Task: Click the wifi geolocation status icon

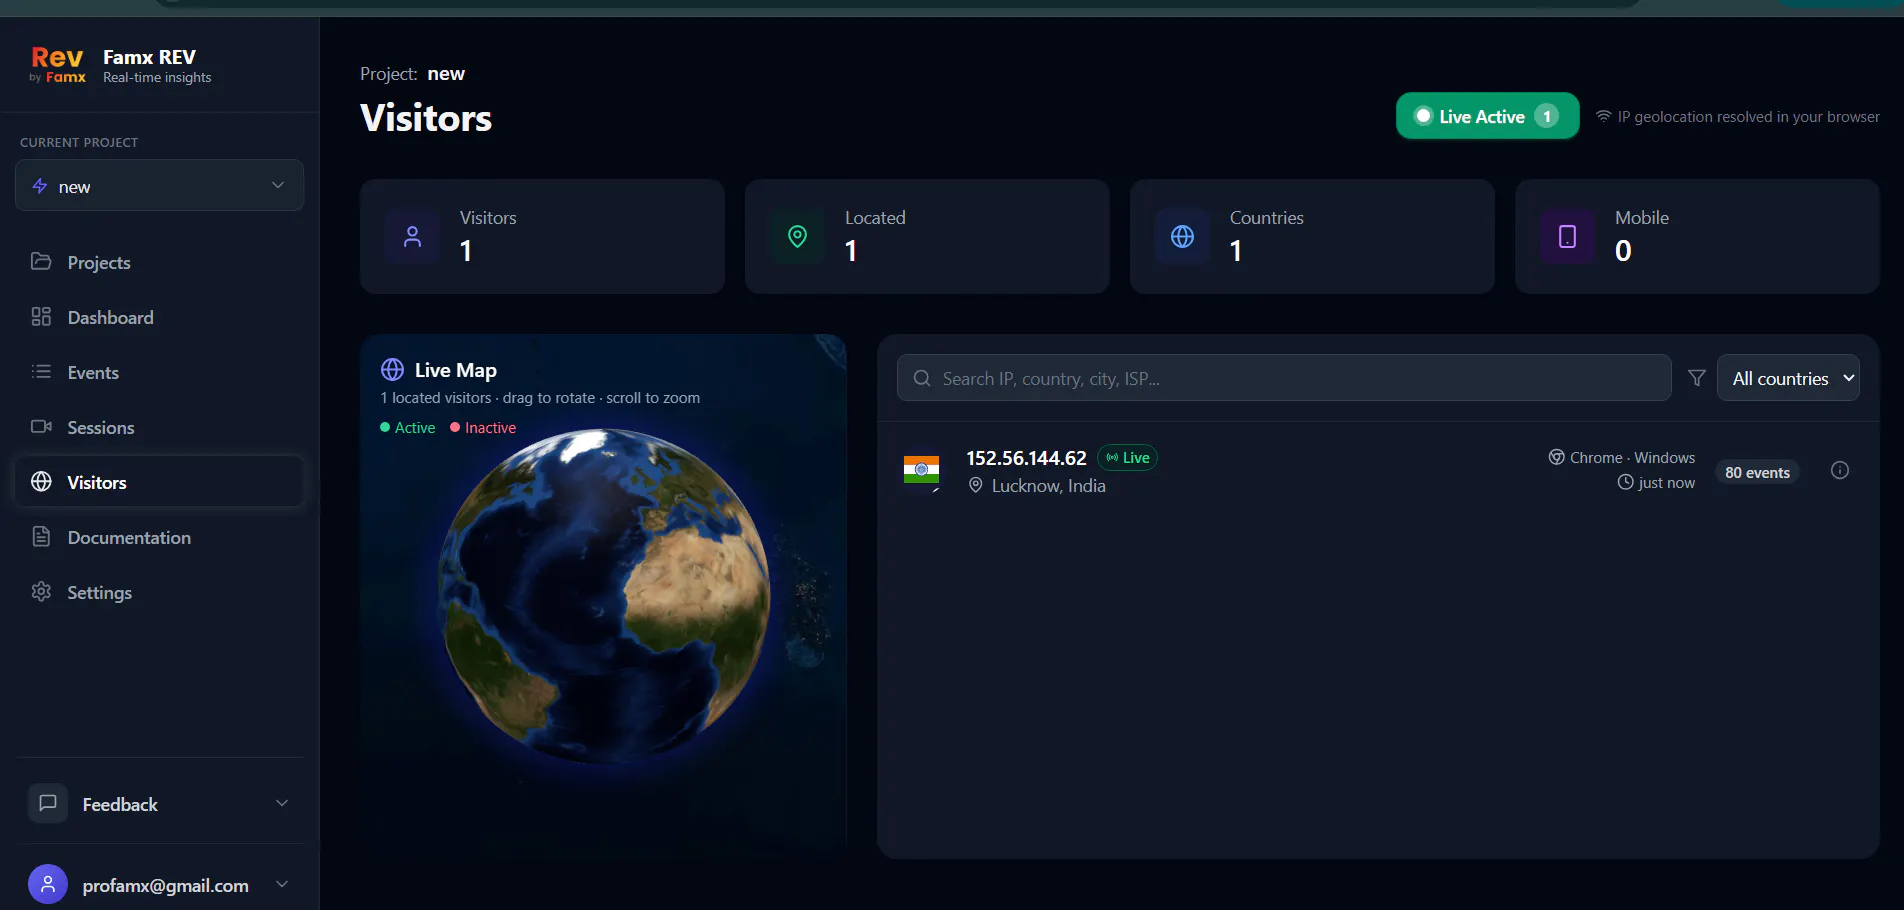Action: point(1603,116)
